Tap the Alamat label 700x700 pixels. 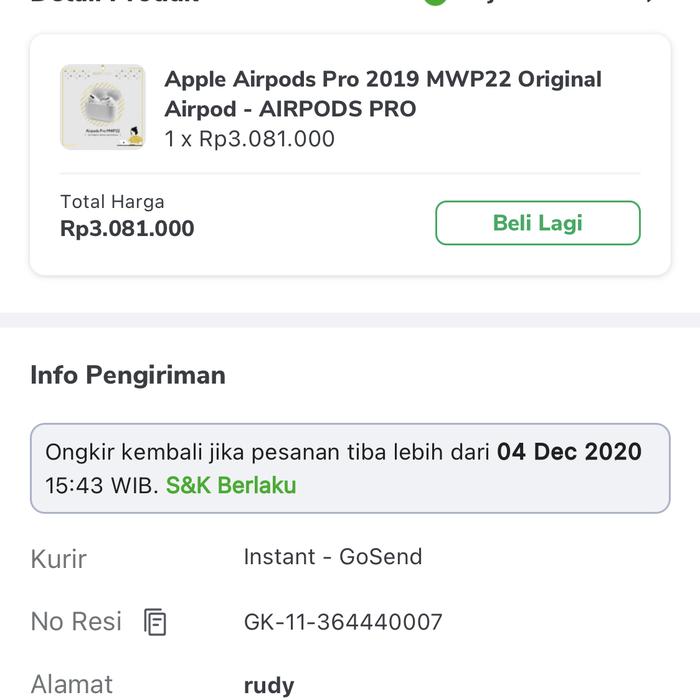click(x=72, y=685)
